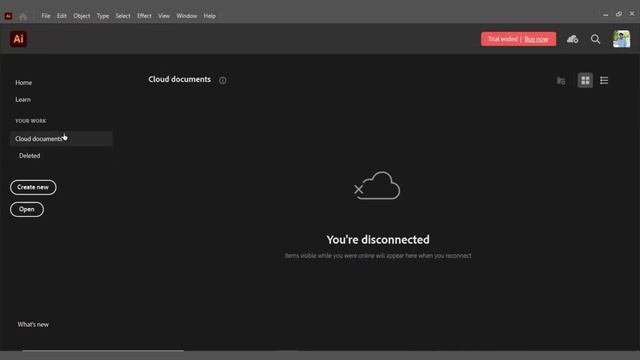Click the Cloud documents info icon

[x=222, y=80]
